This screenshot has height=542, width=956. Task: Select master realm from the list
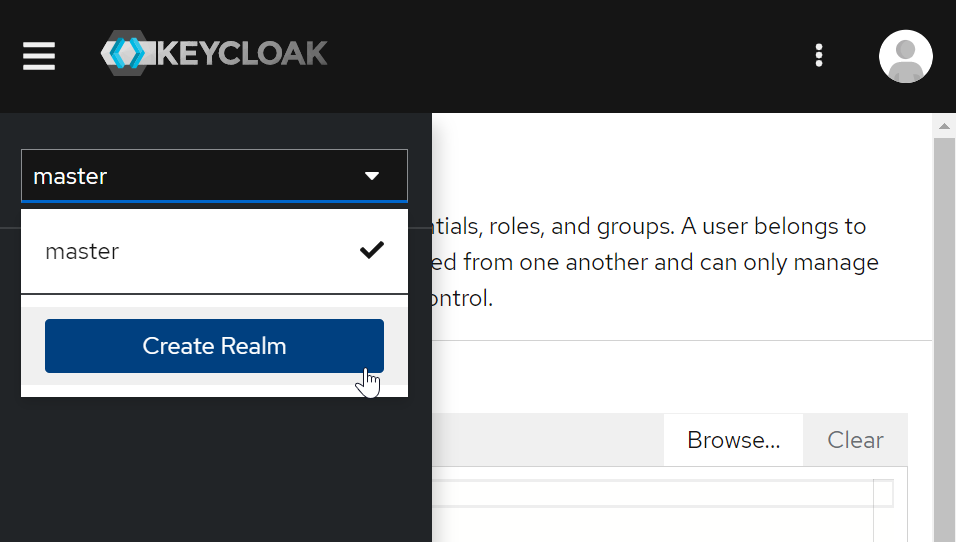pyautogui.click(x=83, y=252)
